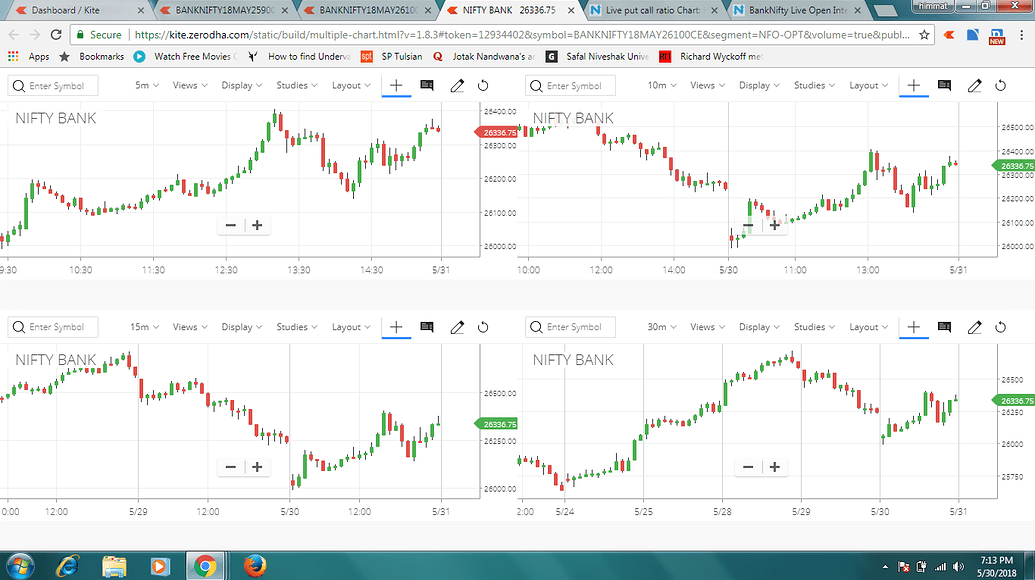Open the market depth icon on the 15m chart
This screenshot has width=1035, height=580.
coord(426,327)
